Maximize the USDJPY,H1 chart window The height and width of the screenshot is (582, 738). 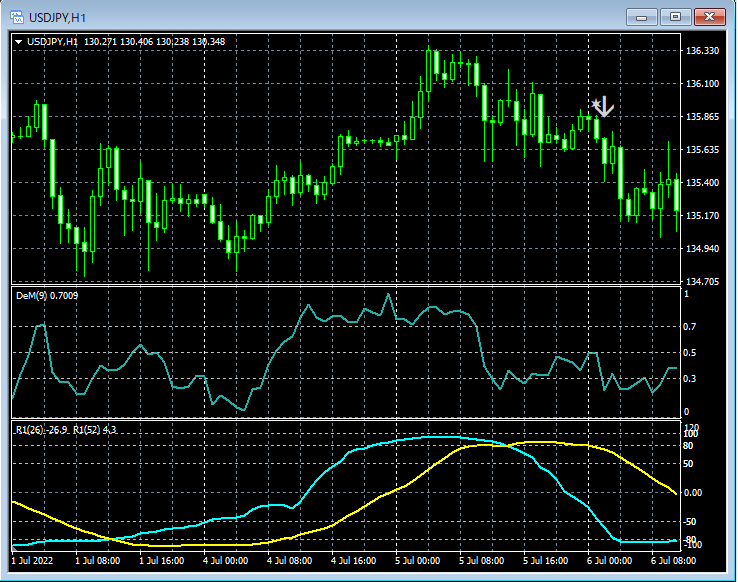point(675,16)
